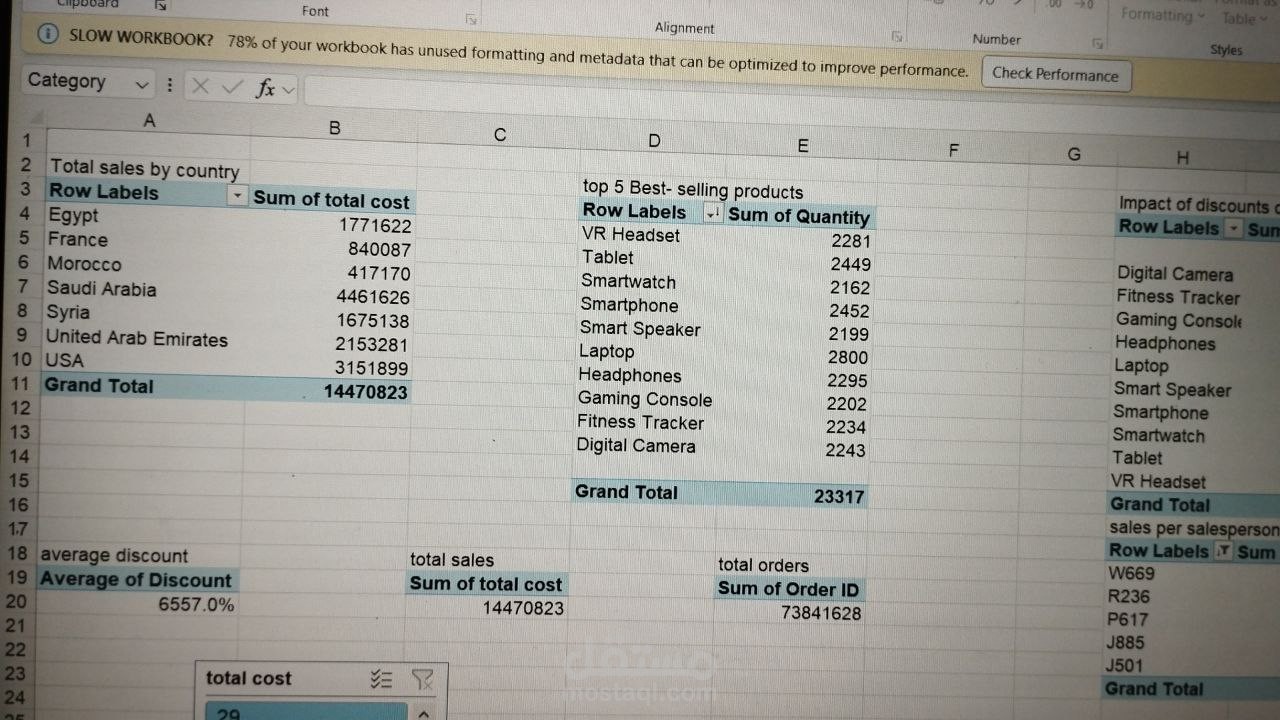Select row 11 header
Viewport: 1280px width, 720px height.
click(21, 383)
